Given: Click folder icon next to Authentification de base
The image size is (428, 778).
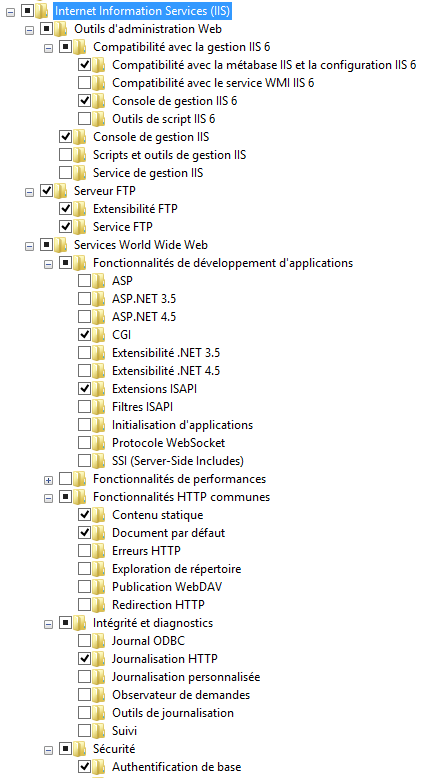Looking at the screenshot, I should click(x=99, y=767).
